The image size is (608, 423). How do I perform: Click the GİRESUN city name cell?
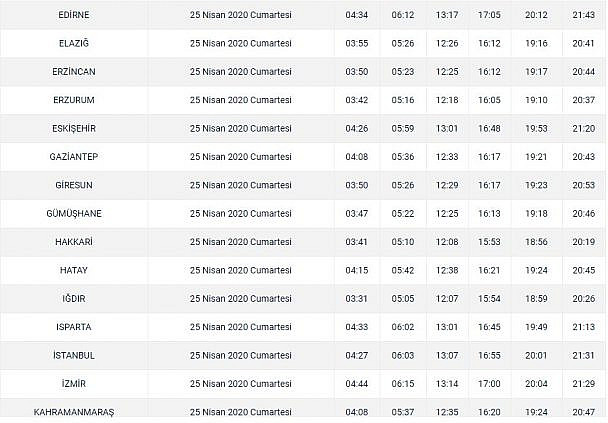click(74, 185)
